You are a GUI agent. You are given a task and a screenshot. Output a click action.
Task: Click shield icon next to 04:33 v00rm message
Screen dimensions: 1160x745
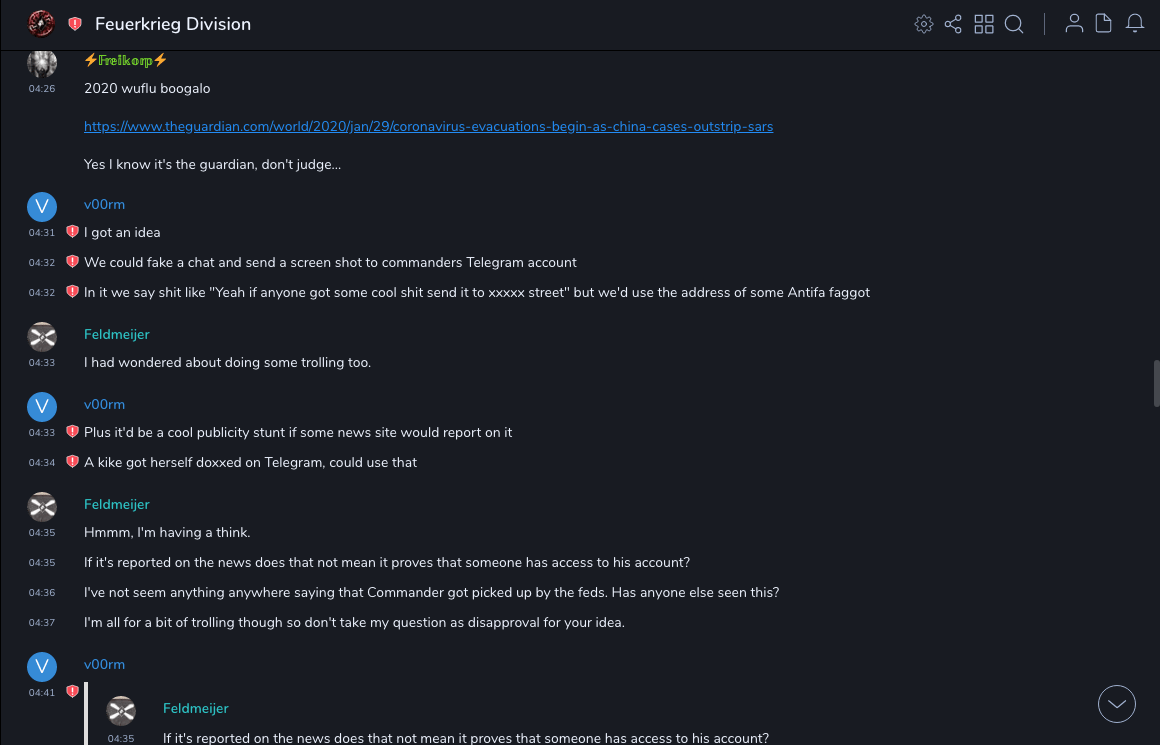pyautogui.click(x=72, y=432)
